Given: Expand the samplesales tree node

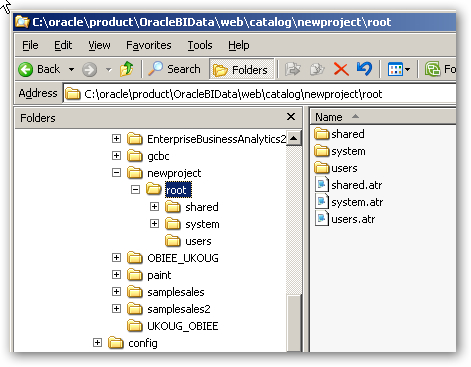Looking at the screenshot, I should (116, 291).
